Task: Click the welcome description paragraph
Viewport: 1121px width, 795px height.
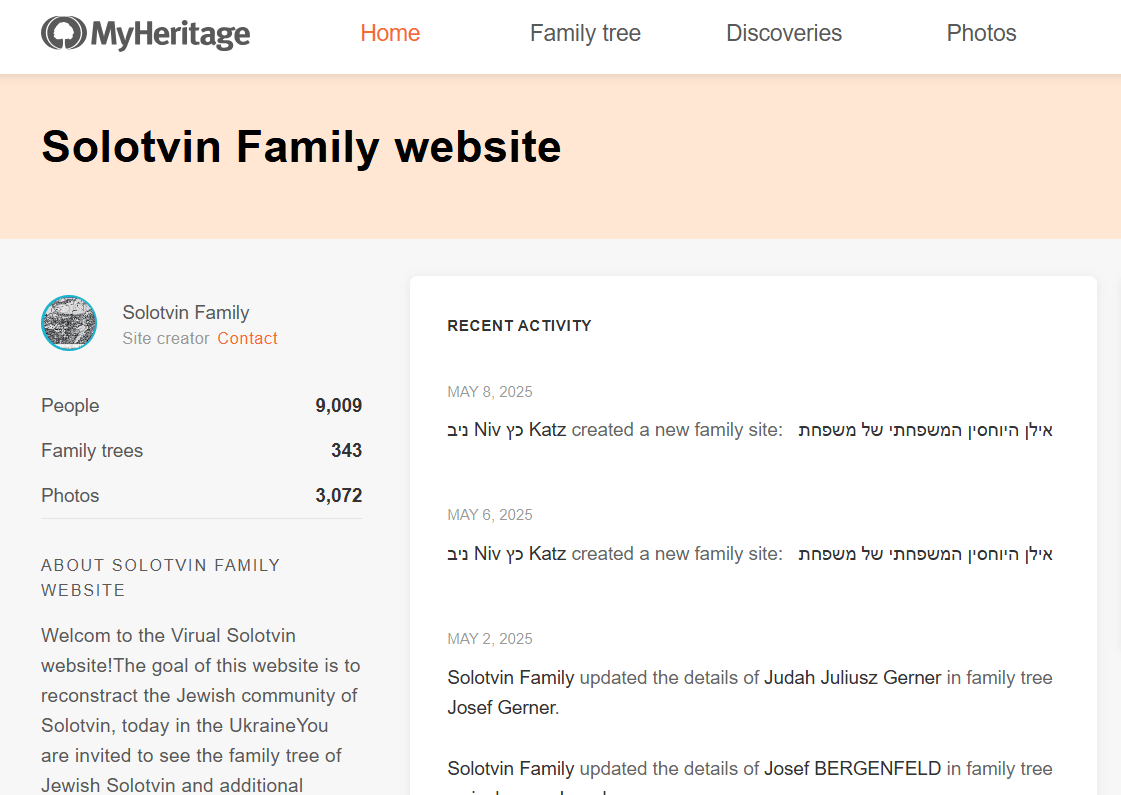Action: [201, 710]
